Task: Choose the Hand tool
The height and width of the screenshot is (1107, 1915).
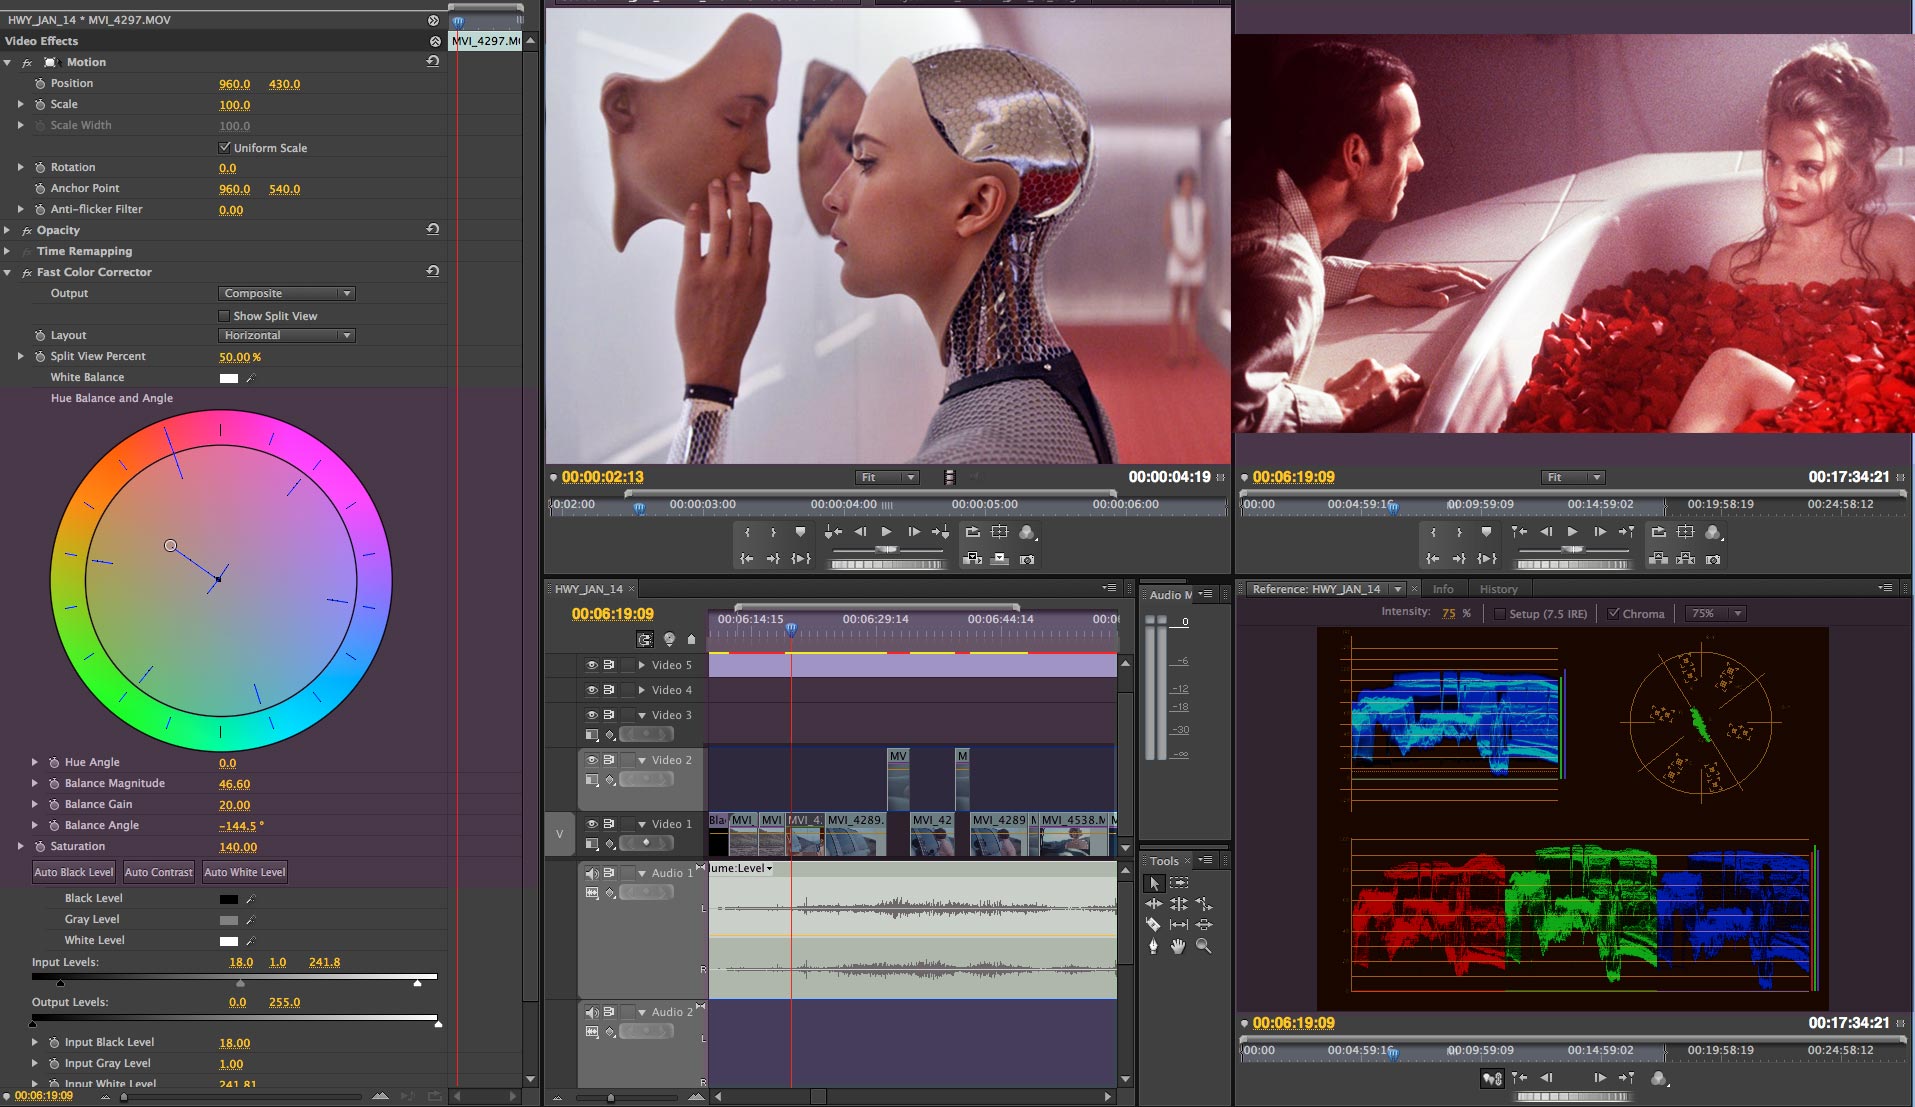Action: [1178, 946]
